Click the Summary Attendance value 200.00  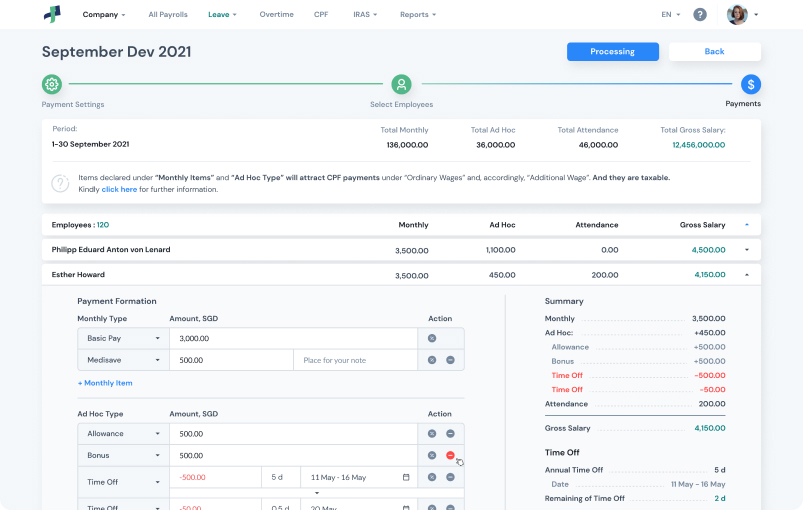tap(712, 404)
